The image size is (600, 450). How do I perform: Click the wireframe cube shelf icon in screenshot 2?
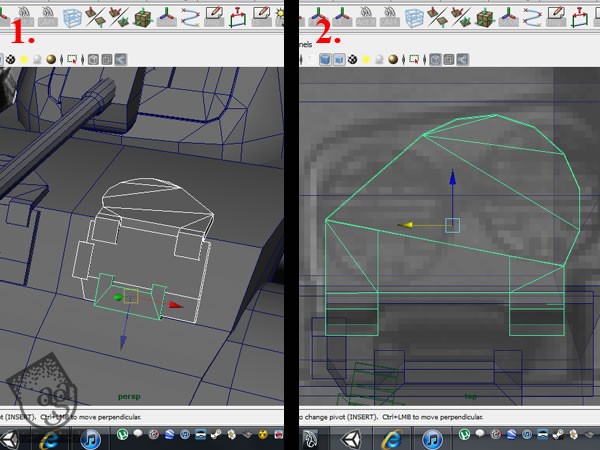click(415, 17)
